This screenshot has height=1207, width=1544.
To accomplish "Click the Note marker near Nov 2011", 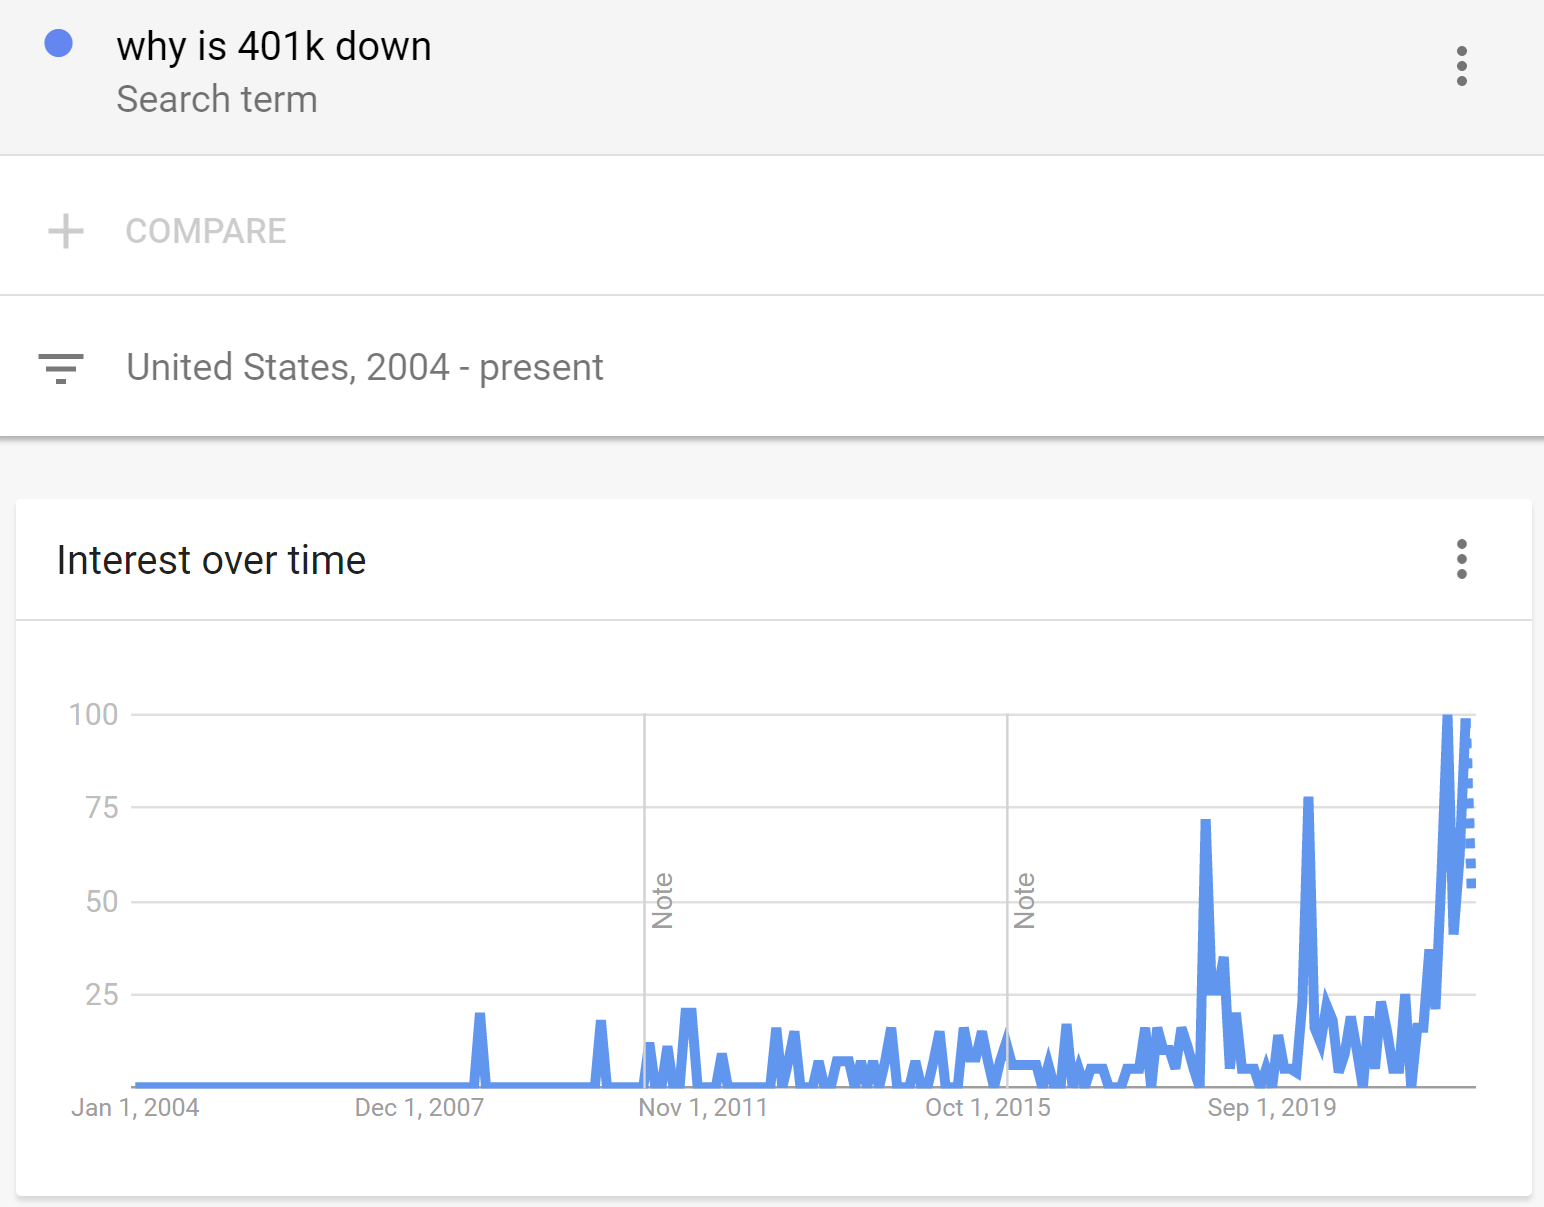I will tap(662, 901).
